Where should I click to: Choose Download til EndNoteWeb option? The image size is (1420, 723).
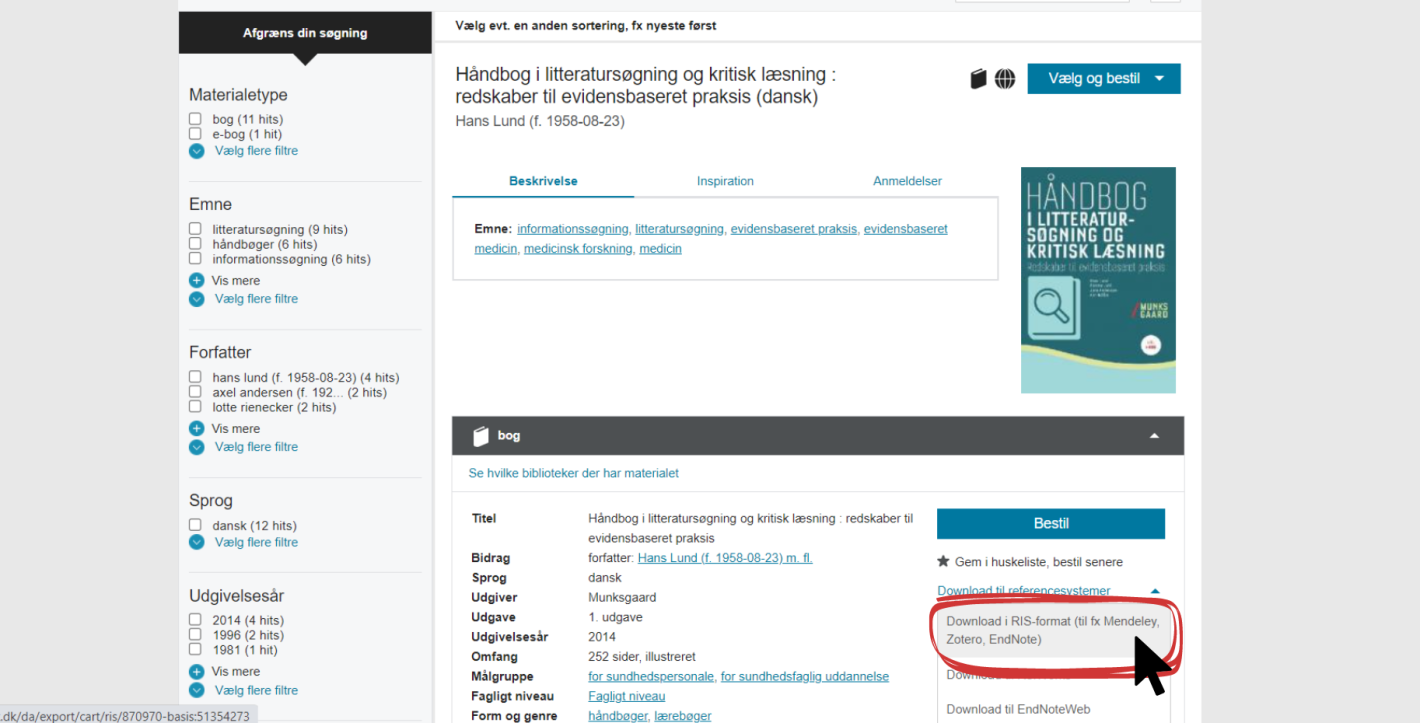(x=1018, y=710)
